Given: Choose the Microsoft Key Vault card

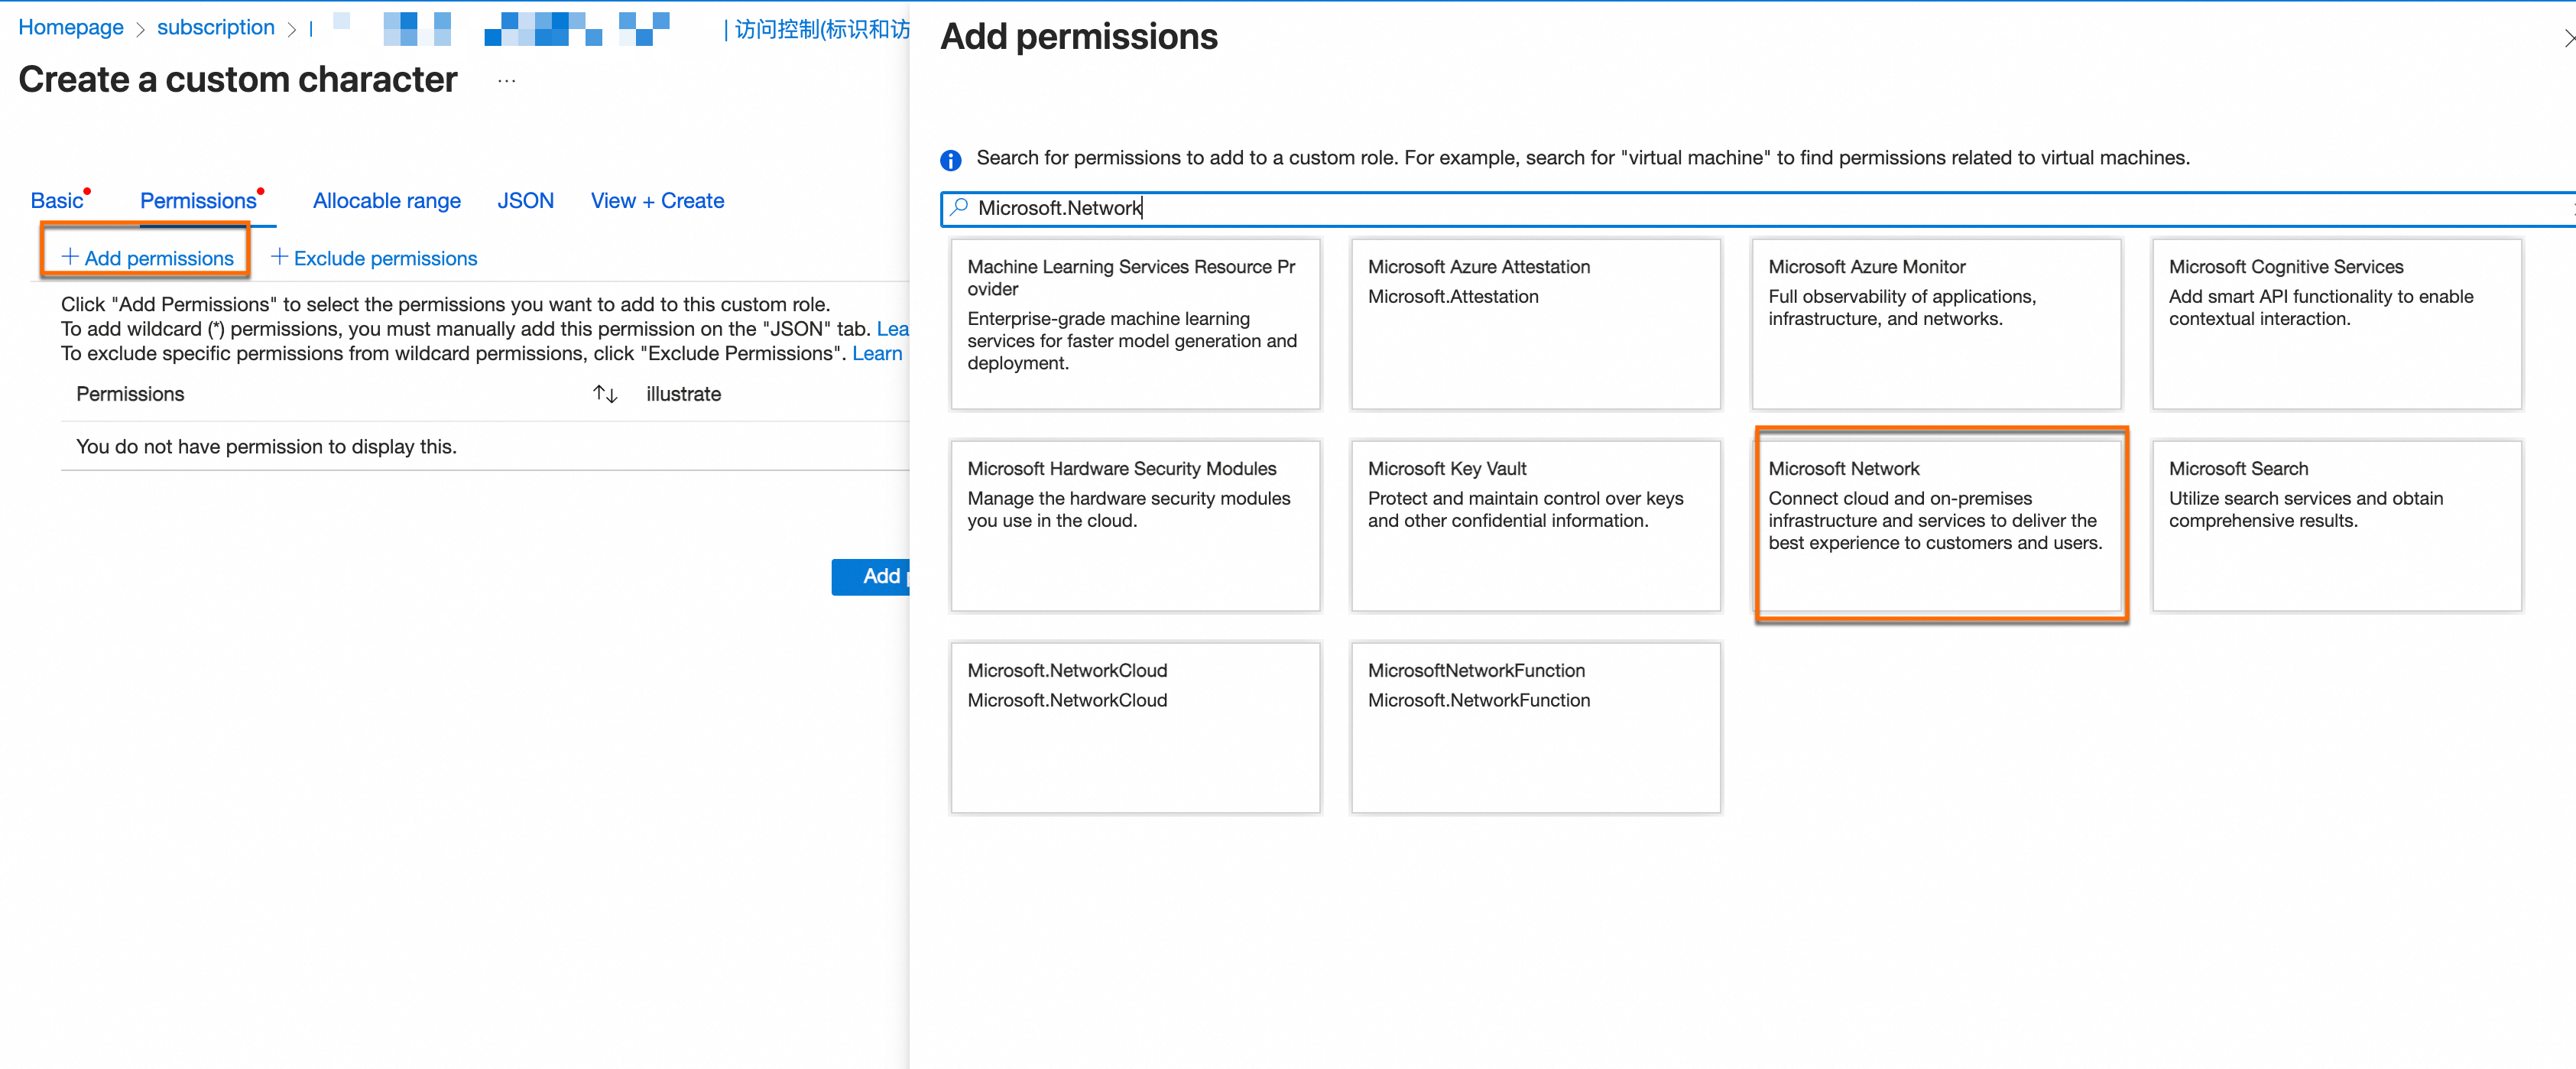Looking at the screenshot, I should [x=1535, y=525].
